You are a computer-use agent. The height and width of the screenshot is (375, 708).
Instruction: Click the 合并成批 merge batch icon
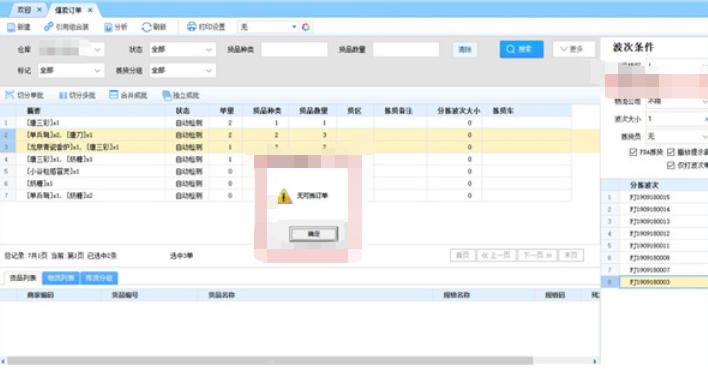coord(114,95)
